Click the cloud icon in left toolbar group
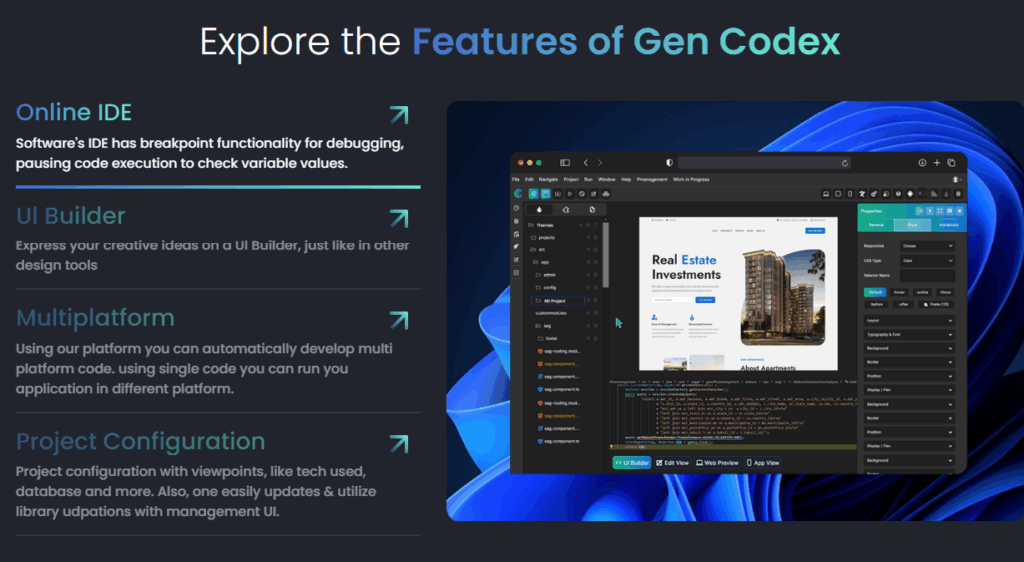This screenshot has width=1024, height=562. pos(606,194)
